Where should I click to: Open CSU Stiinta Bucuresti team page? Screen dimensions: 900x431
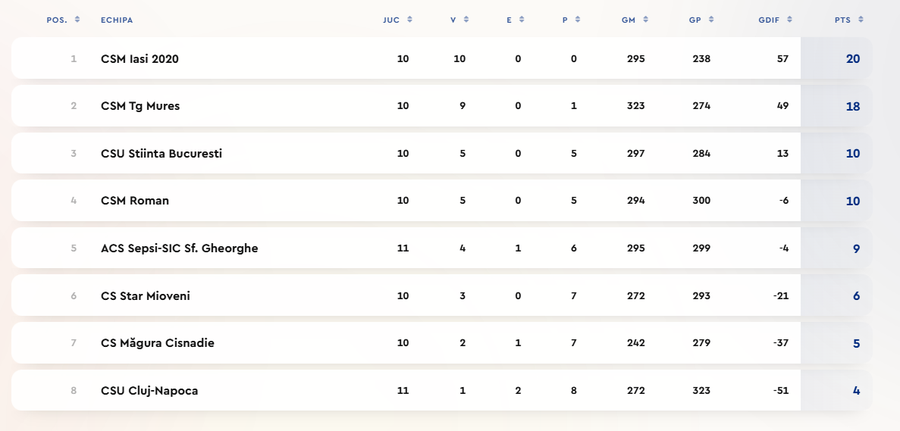coord(161,154)
